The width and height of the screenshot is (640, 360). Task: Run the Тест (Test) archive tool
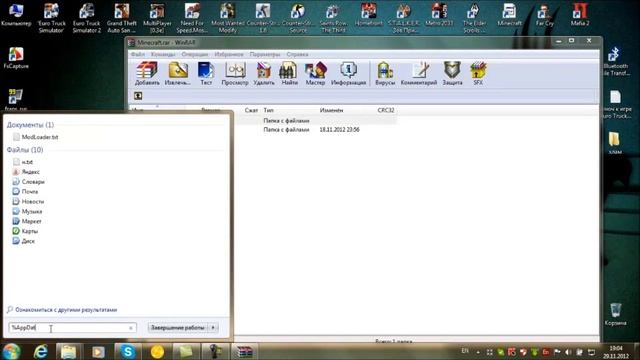(x=206, y=73)
